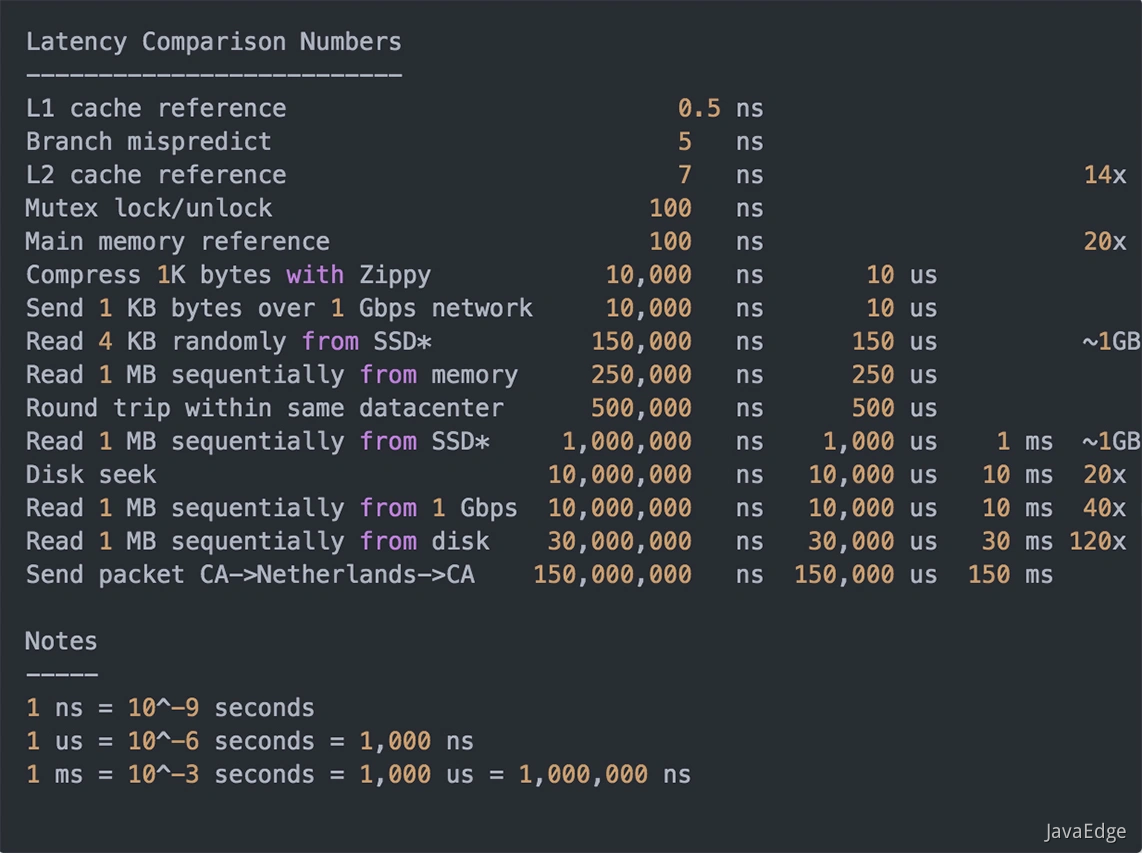Select the 'Mutex lock/unlock' label
Screen dimensions: 1142x853
coord(149,208)
